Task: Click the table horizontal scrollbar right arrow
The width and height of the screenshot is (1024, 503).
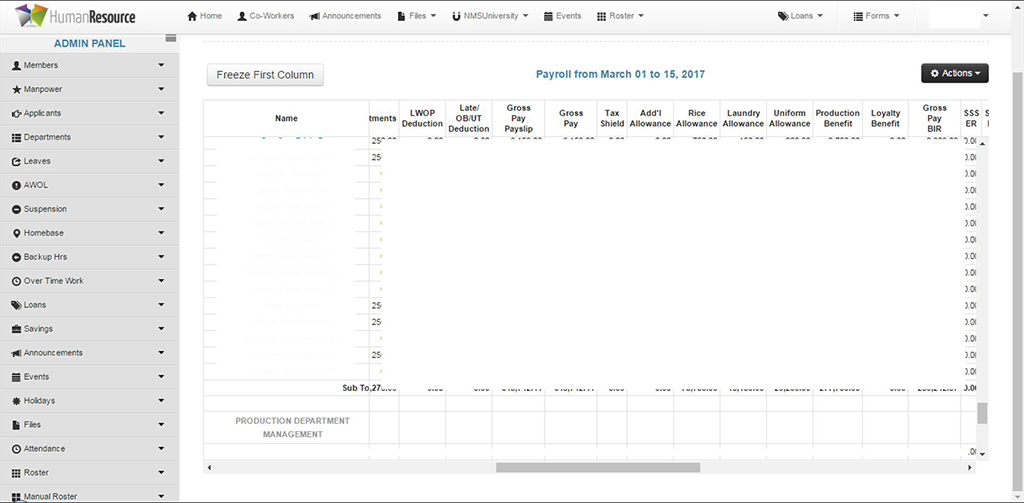Action: coord(970,468)
